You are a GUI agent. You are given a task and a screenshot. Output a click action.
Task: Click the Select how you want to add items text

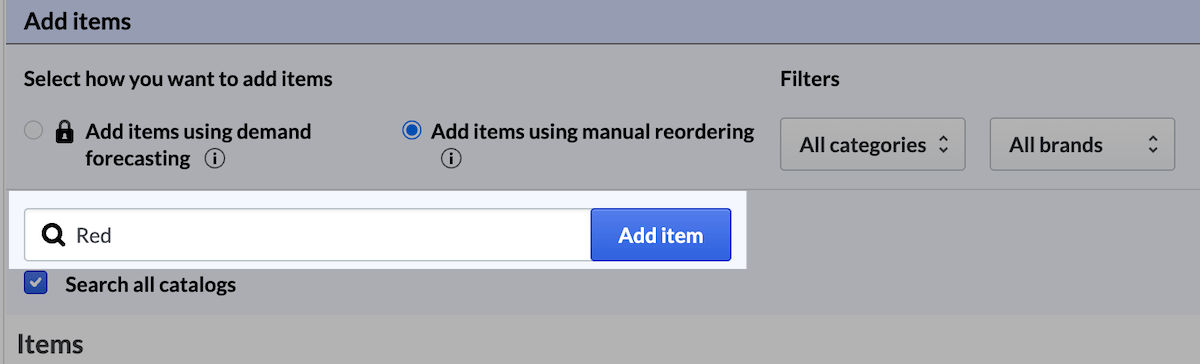point(178,78)
